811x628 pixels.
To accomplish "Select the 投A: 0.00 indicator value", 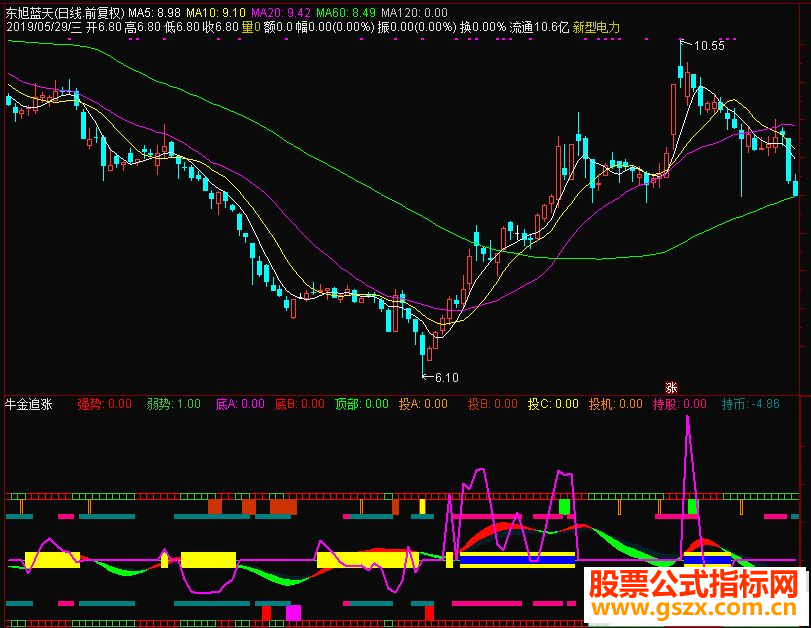I will pos(423,404).
